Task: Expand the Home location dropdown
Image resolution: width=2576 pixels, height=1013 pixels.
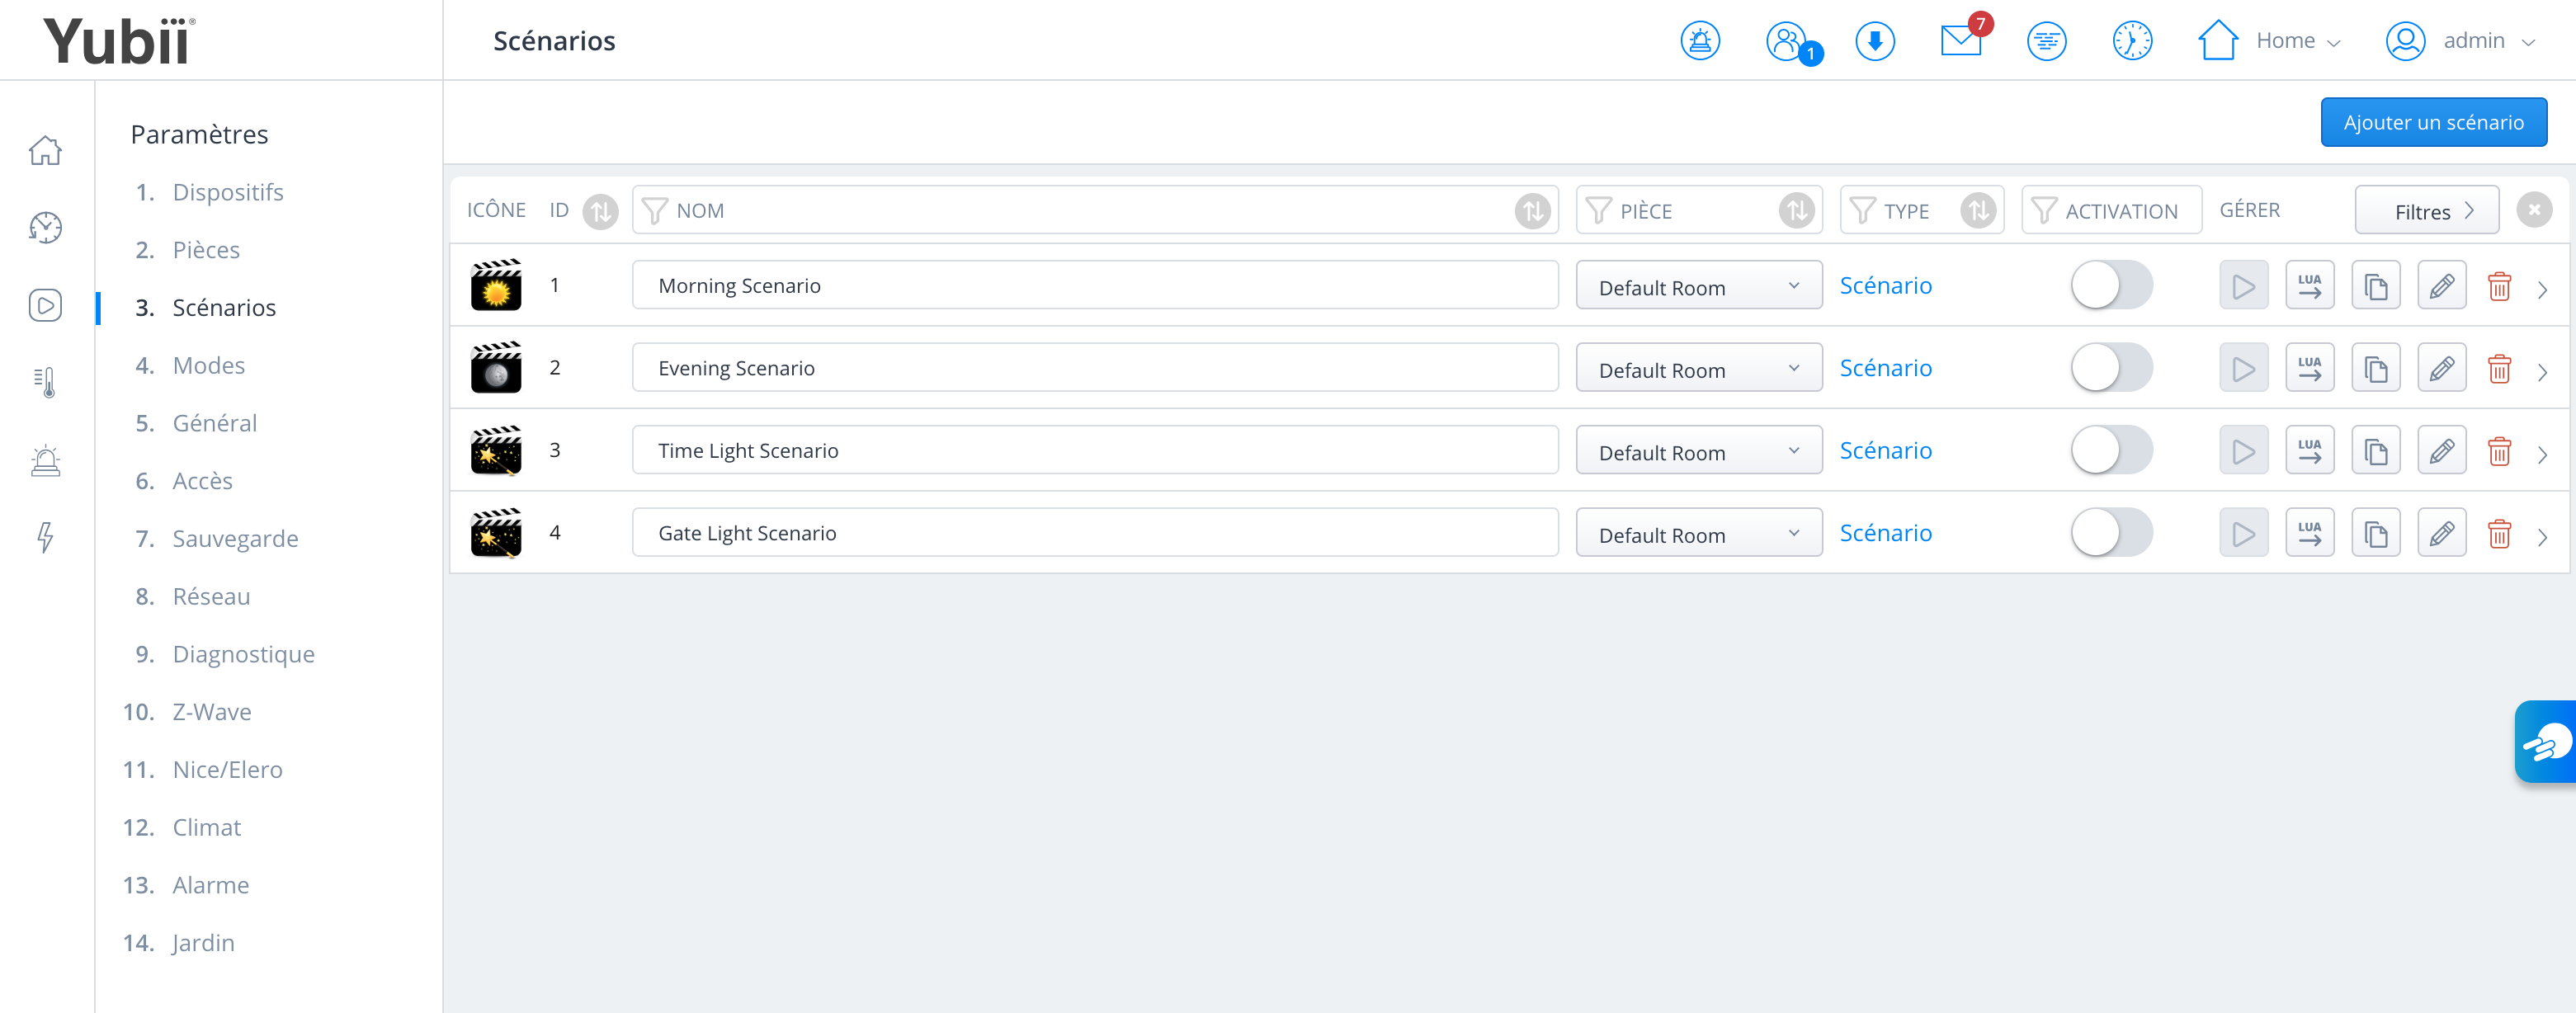Action: (x=2270, y=41)
